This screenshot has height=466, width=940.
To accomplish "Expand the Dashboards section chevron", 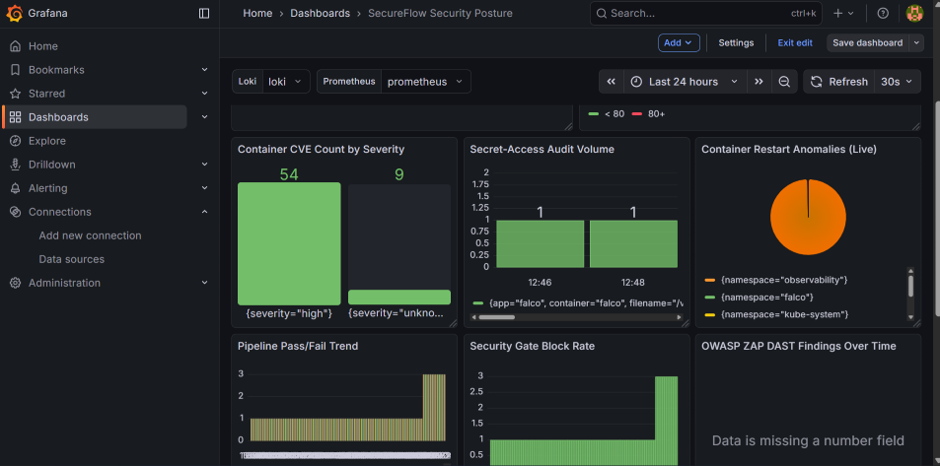I will tap(204, 117).
